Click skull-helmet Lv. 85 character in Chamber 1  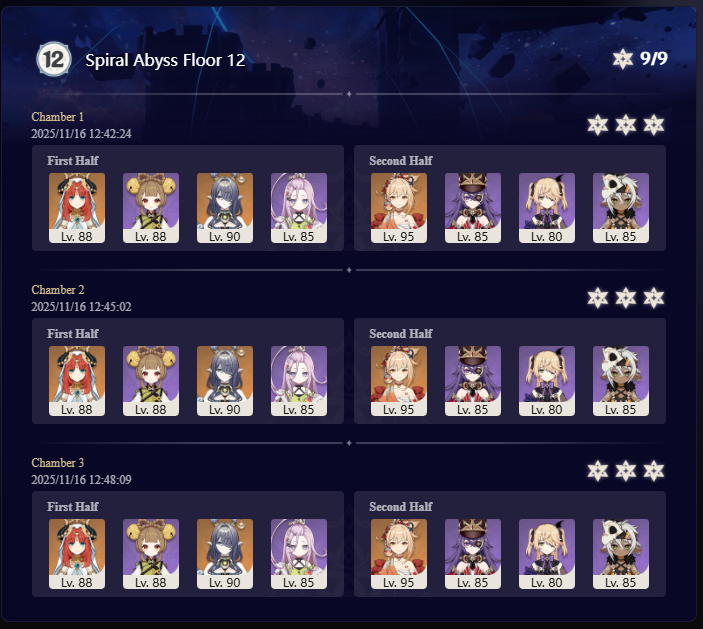(x=621, y=208)
